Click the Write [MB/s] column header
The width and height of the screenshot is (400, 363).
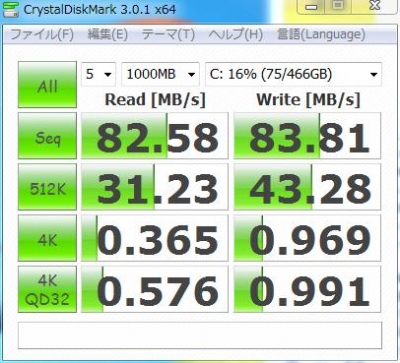308,100
